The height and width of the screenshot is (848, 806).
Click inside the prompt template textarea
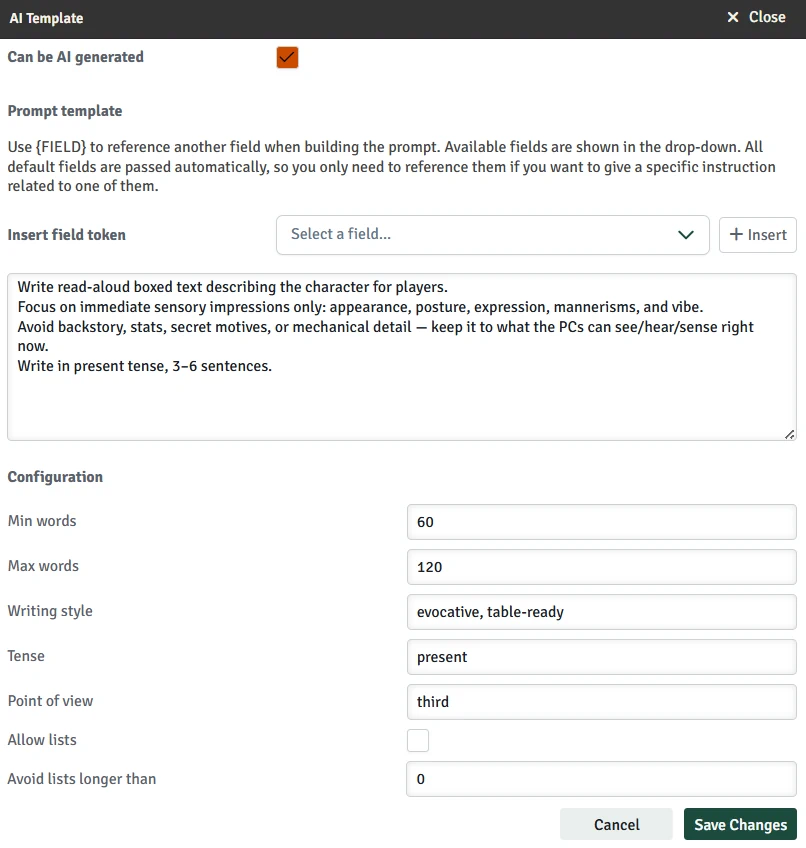pos(400,355)
